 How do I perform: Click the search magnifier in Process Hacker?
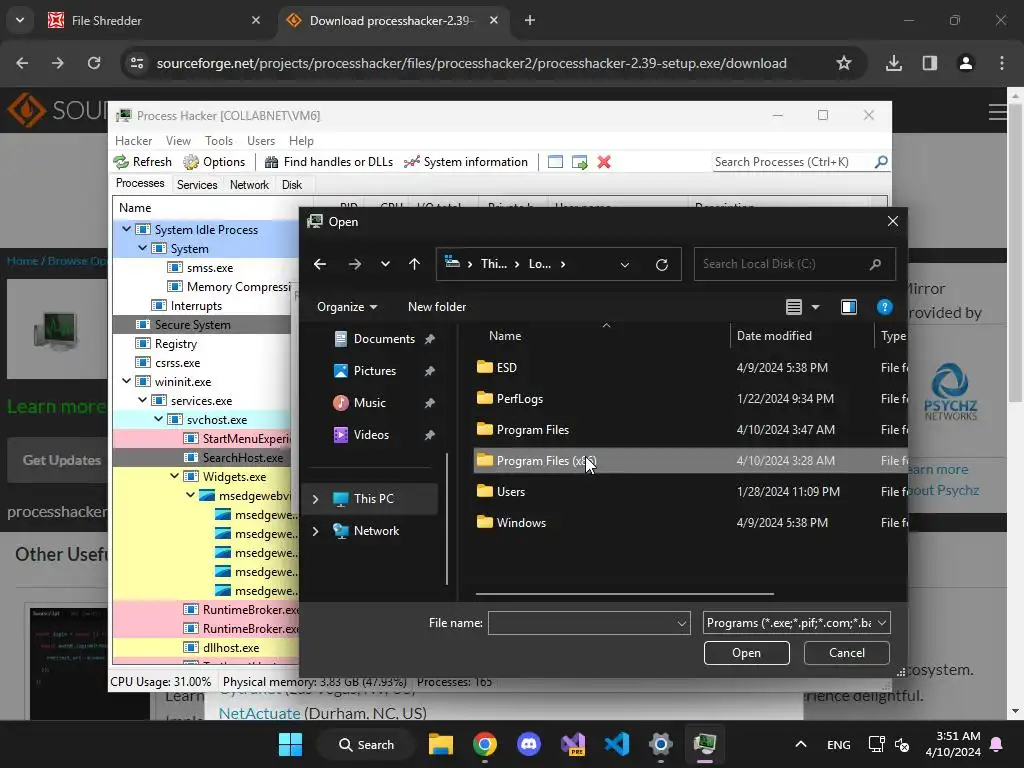coord(881,161)
